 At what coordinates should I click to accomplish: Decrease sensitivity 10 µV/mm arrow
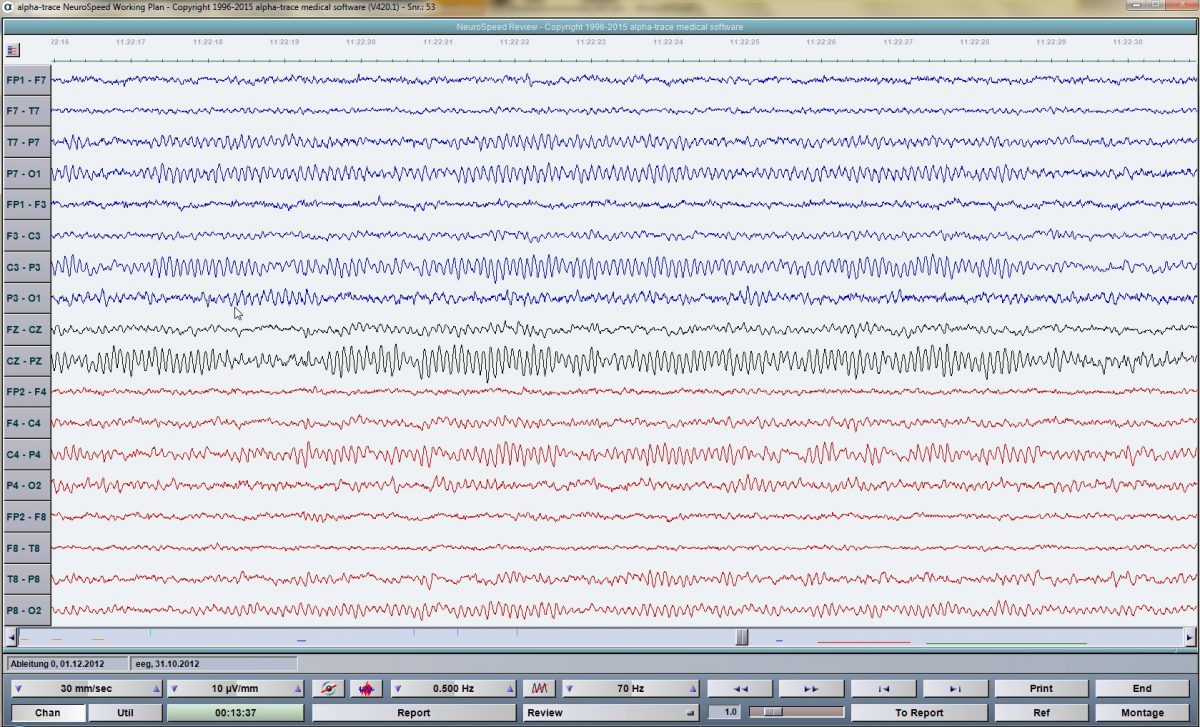(174, 688)
